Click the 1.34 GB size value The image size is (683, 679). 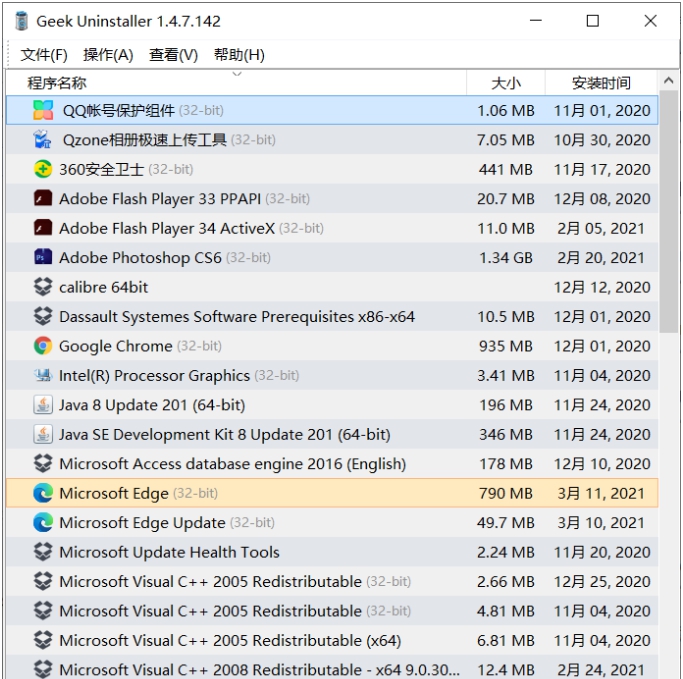tap(506, 257)
